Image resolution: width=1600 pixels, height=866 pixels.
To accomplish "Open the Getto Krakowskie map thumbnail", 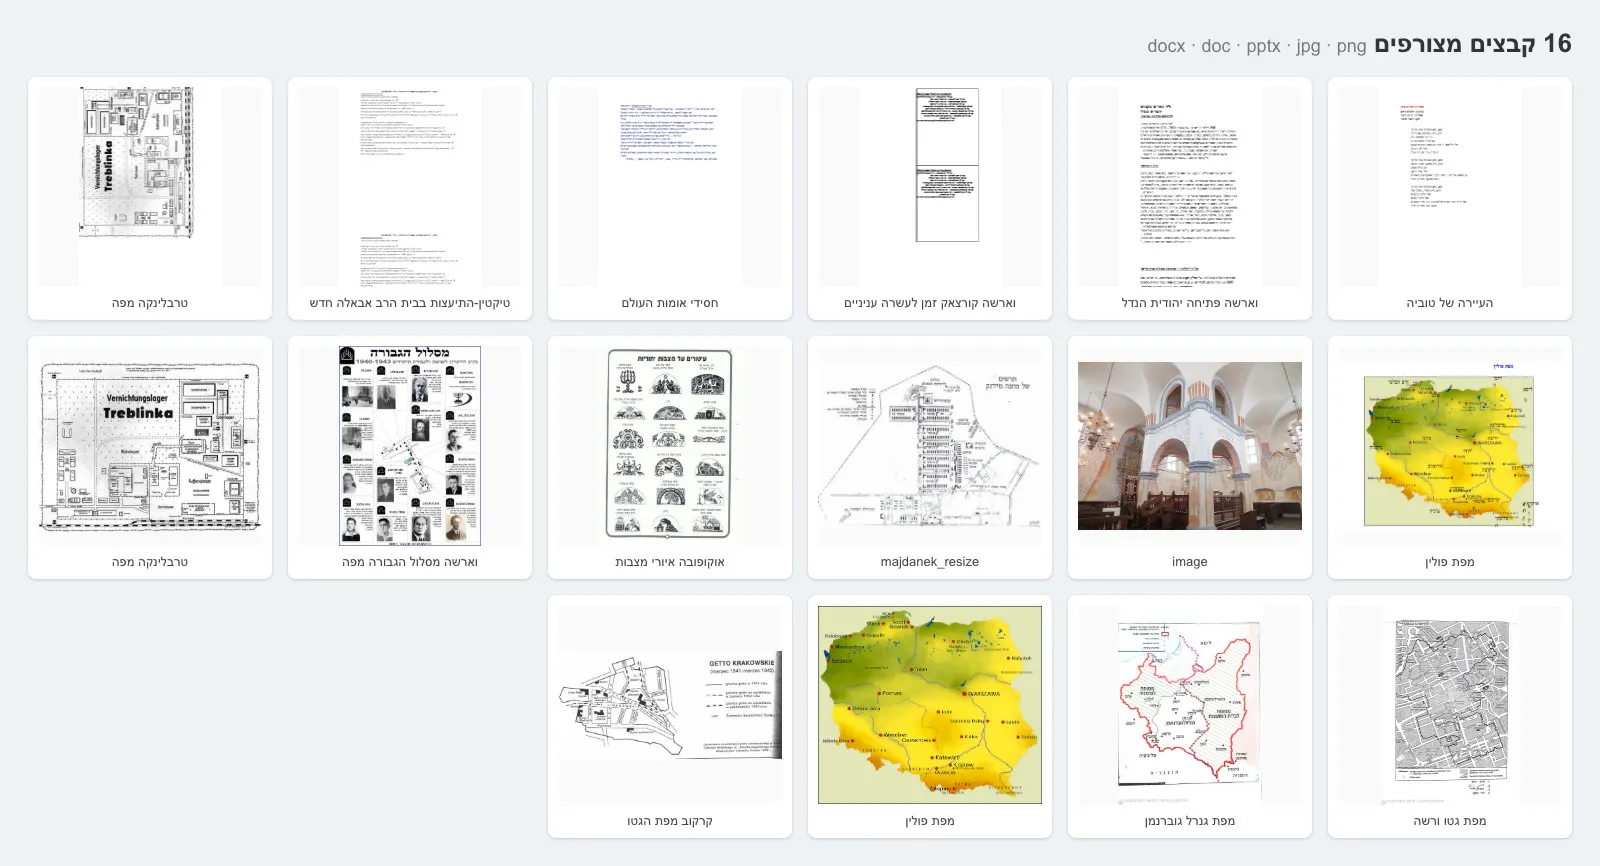I will coord(670,704).
